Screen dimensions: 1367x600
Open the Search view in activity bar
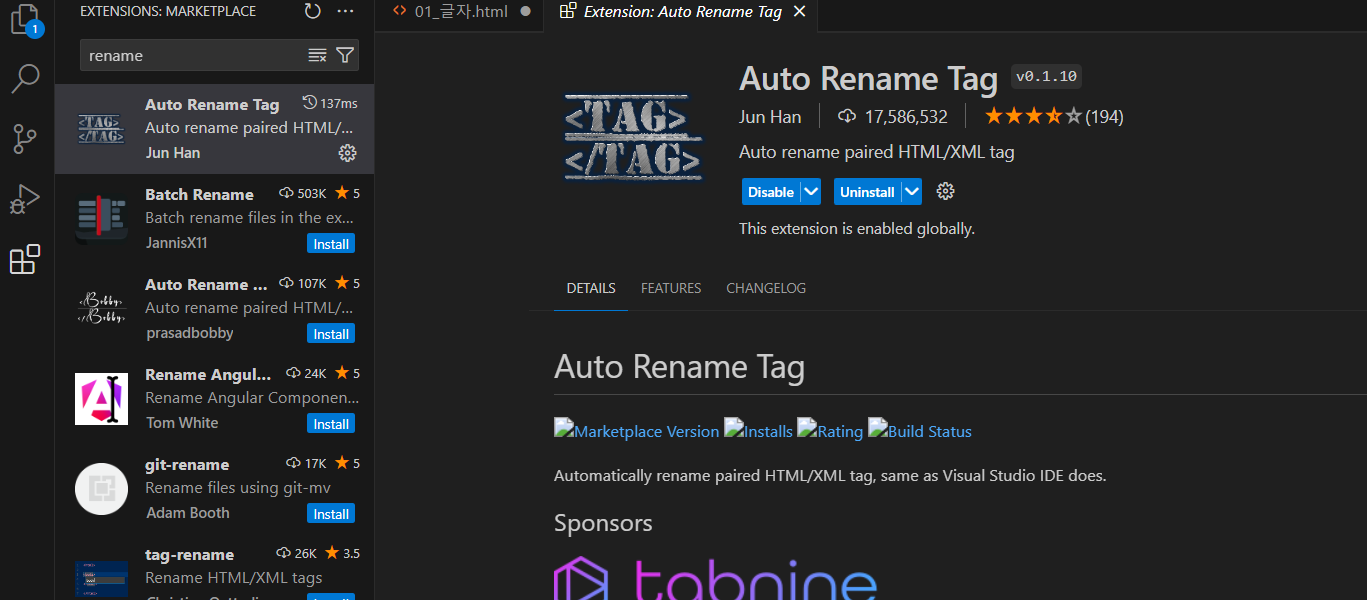click(26, 78)
